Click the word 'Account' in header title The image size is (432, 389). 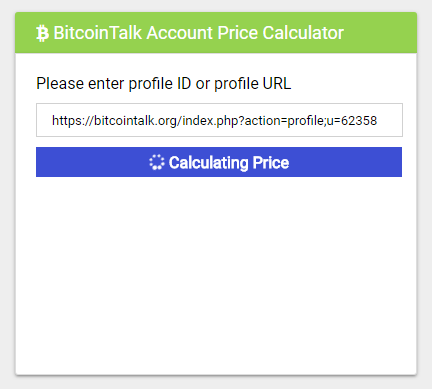click(x=180, y=33)
